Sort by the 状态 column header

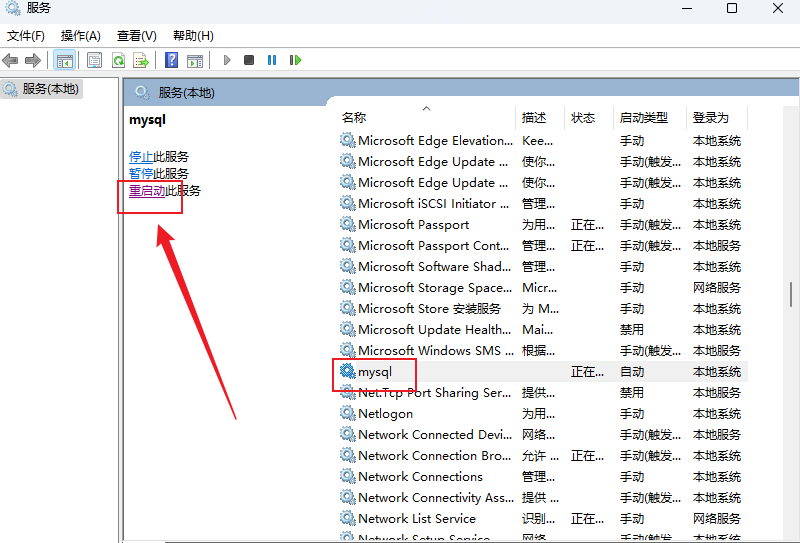[x=589, y=118]
